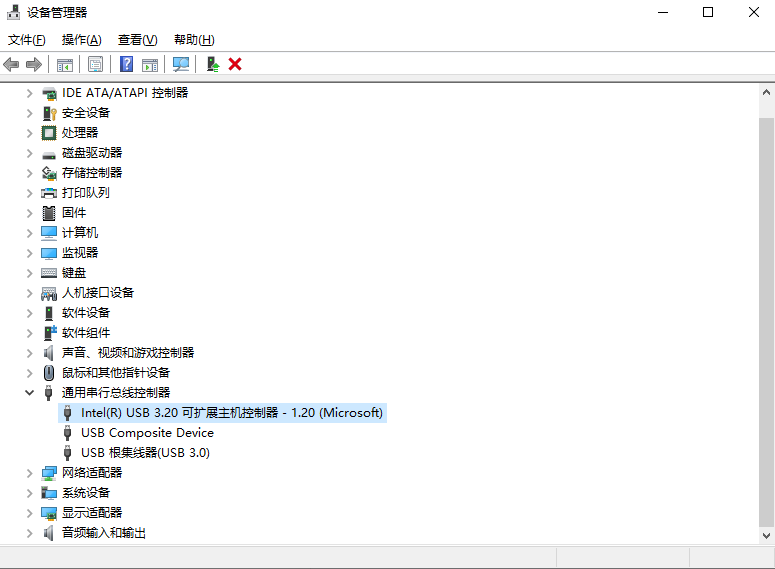Click the 存储控制器 icon
The width and height of the screenshot is (775, 569).
tap(49, 173)
